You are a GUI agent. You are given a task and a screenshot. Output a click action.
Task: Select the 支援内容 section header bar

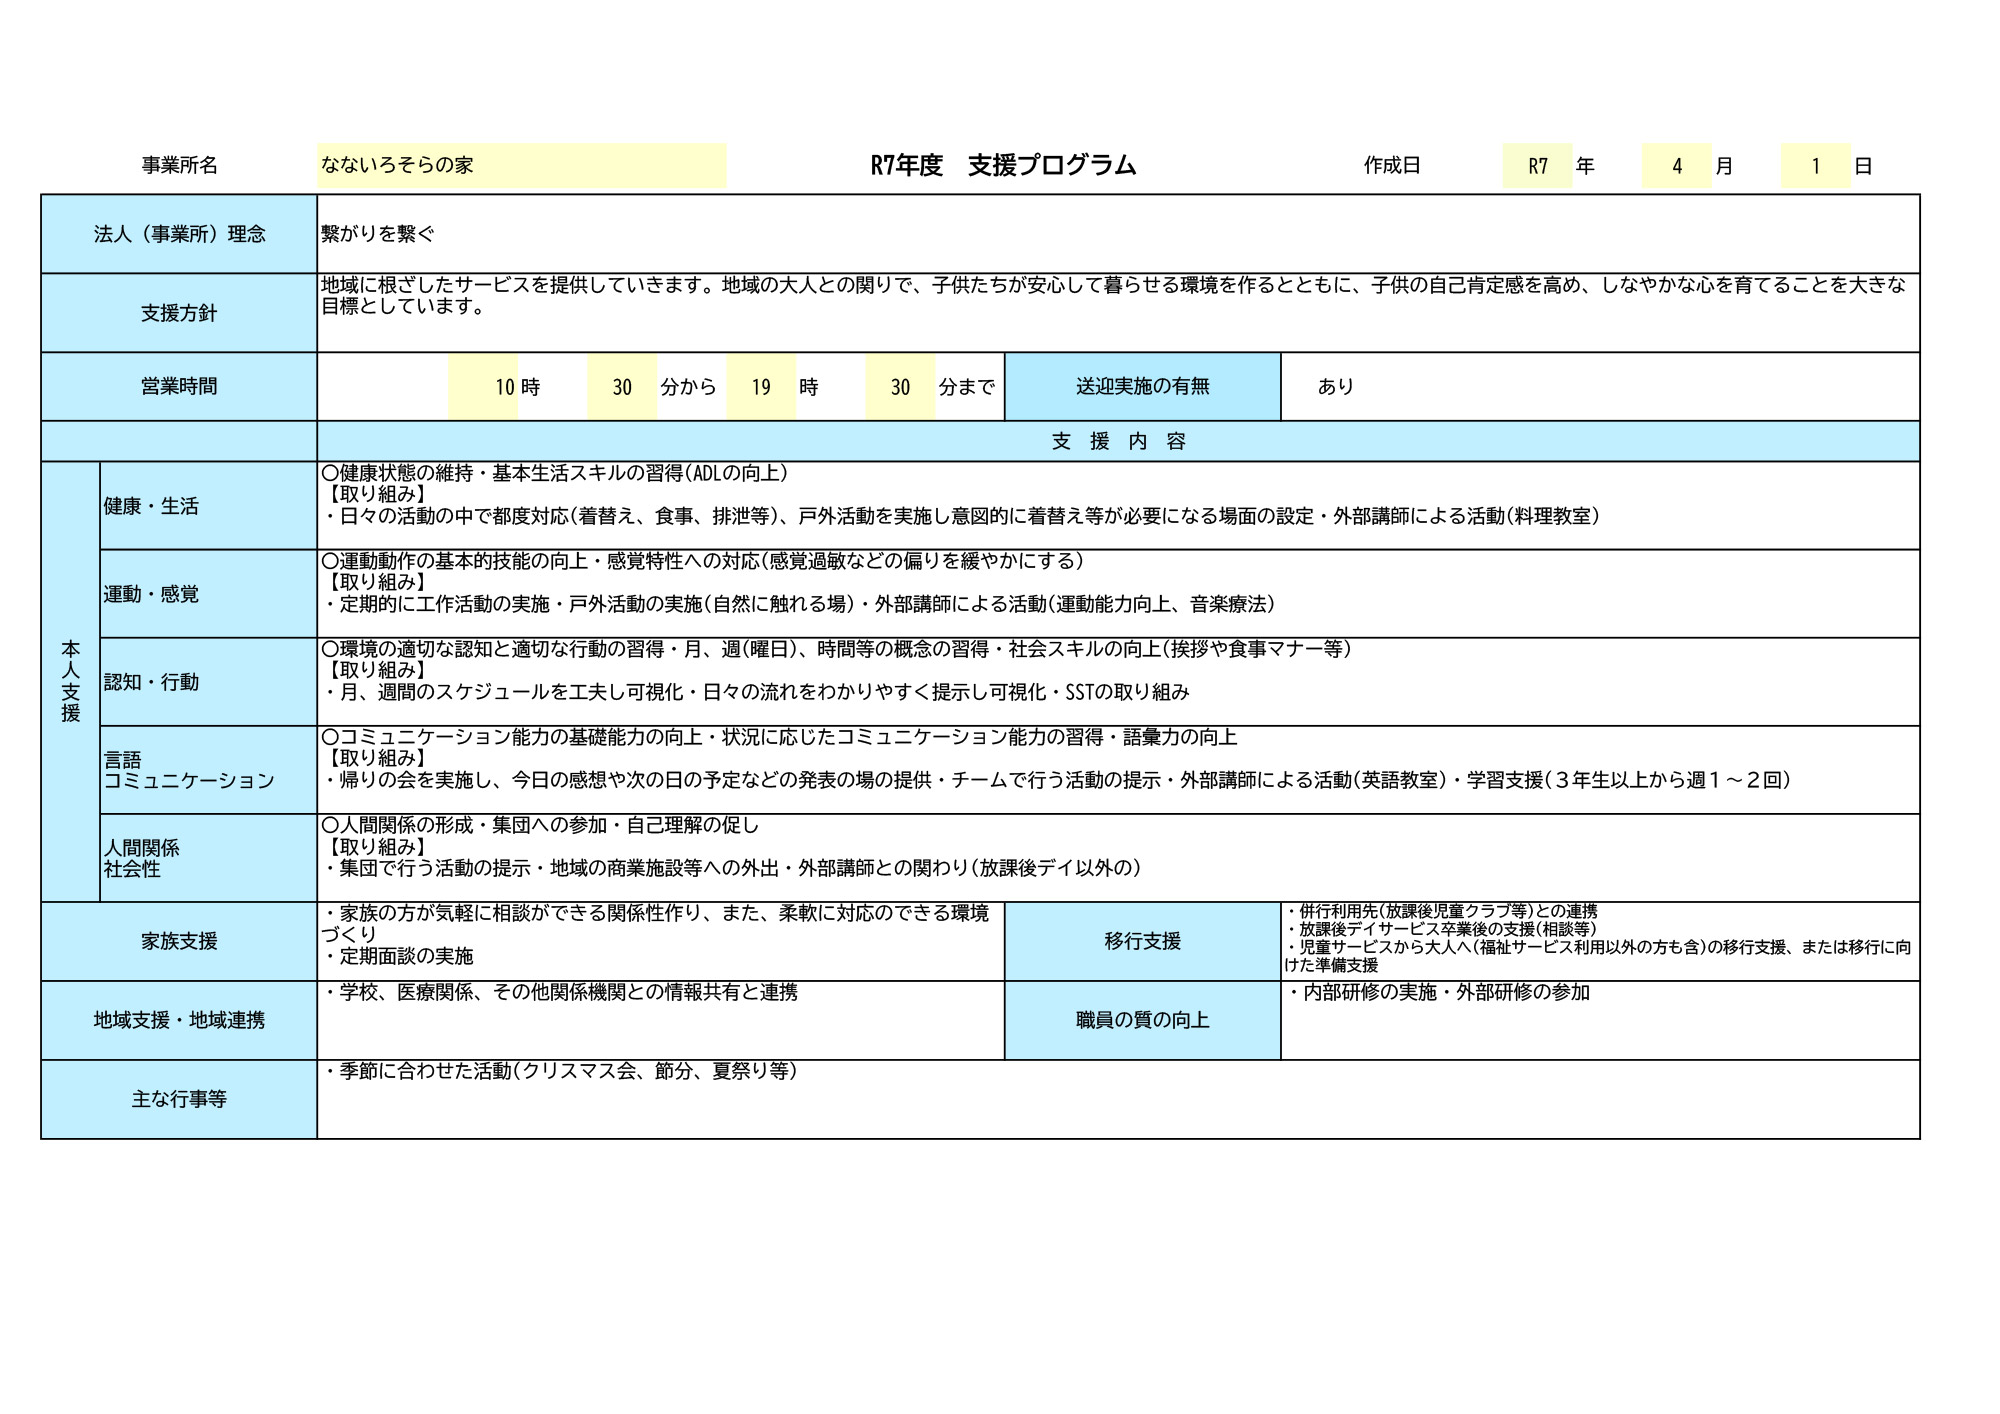click(x=1118, y=442)
